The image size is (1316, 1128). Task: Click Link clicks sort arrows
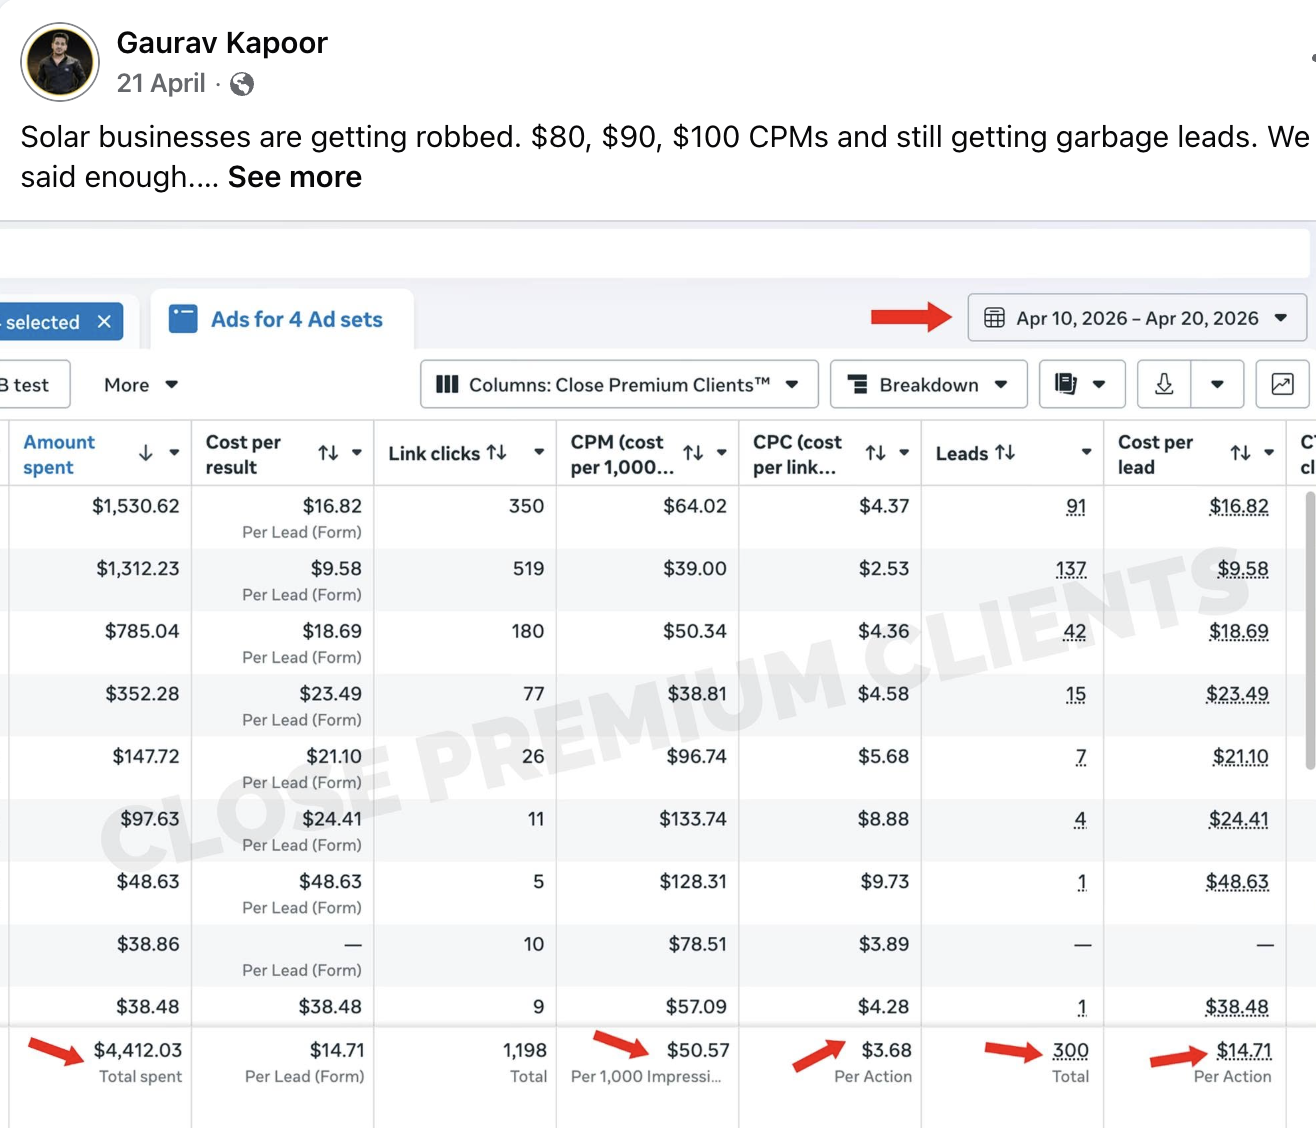click(497, 453)
